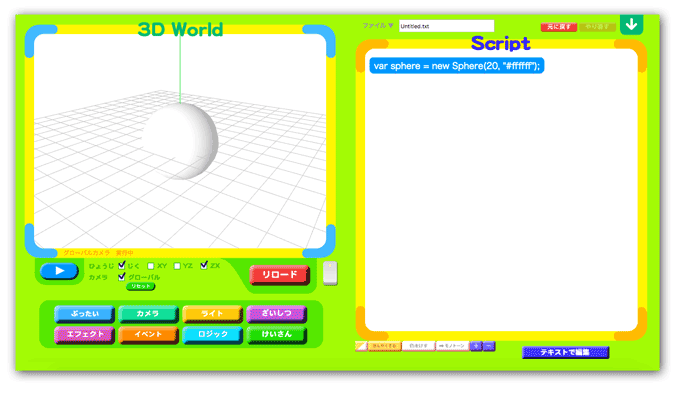Select the var sphere code block
680x393 pixels.
coord(457,66)
